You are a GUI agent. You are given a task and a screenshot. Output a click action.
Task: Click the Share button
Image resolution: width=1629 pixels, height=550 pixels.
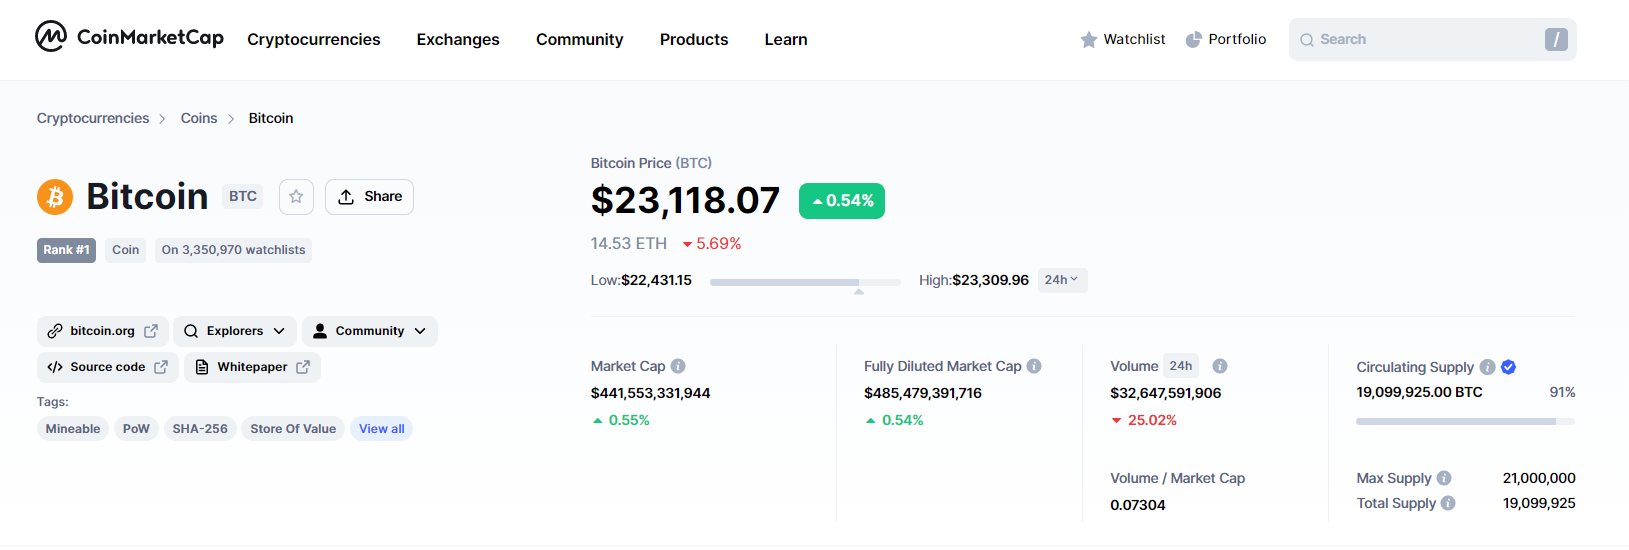click(x=369, y=197)
